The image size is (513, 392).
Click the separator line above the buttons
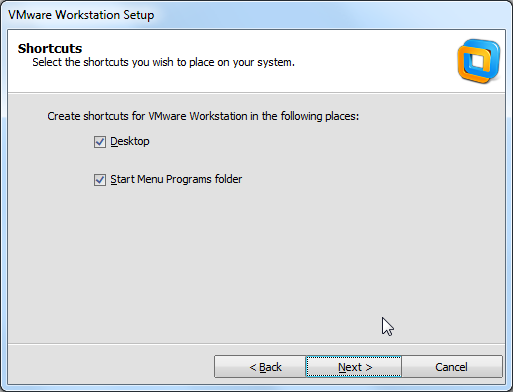256,343
